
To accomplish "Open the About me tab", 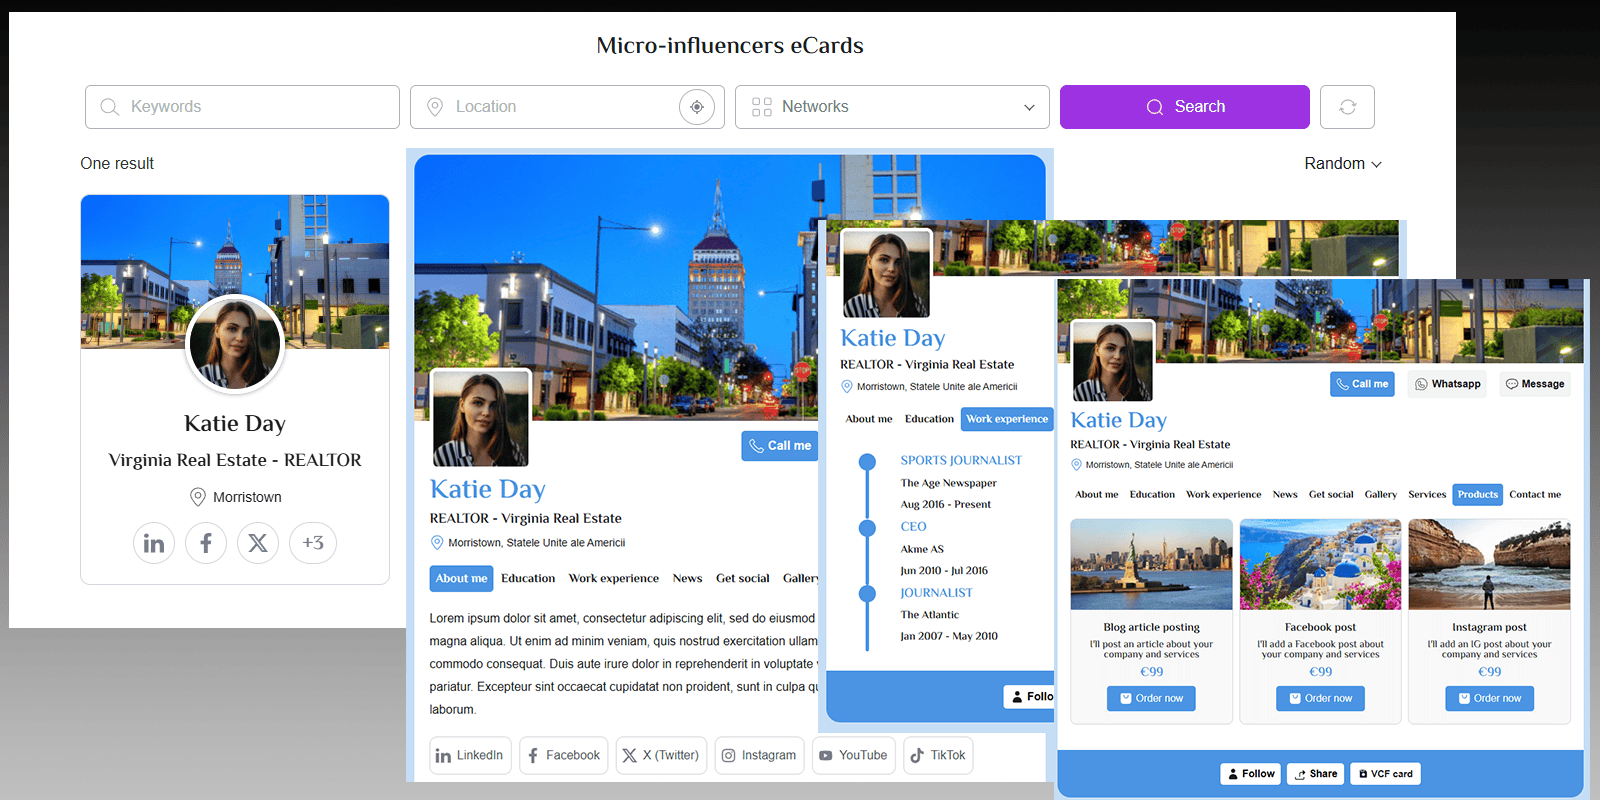I will click(x=461, y=578).
